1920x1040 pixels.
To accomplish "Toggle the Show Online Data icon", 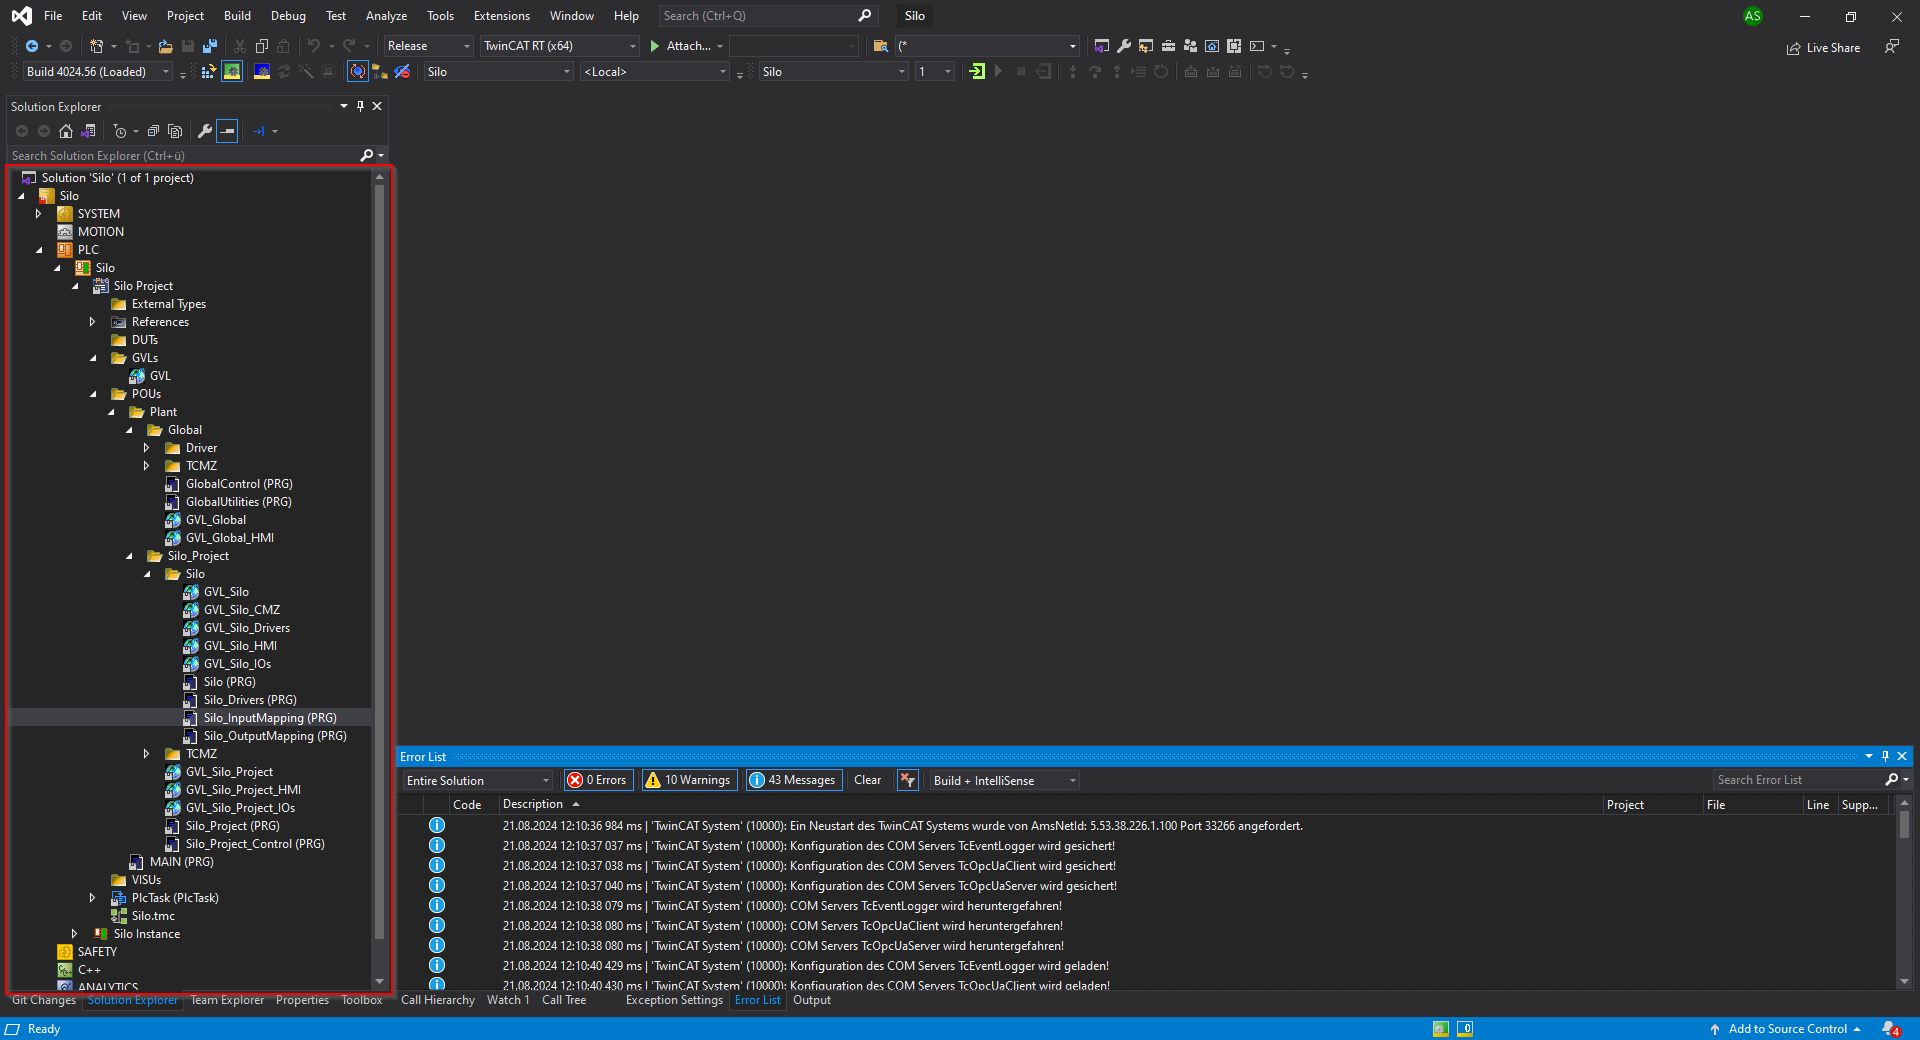I will 357,72.
